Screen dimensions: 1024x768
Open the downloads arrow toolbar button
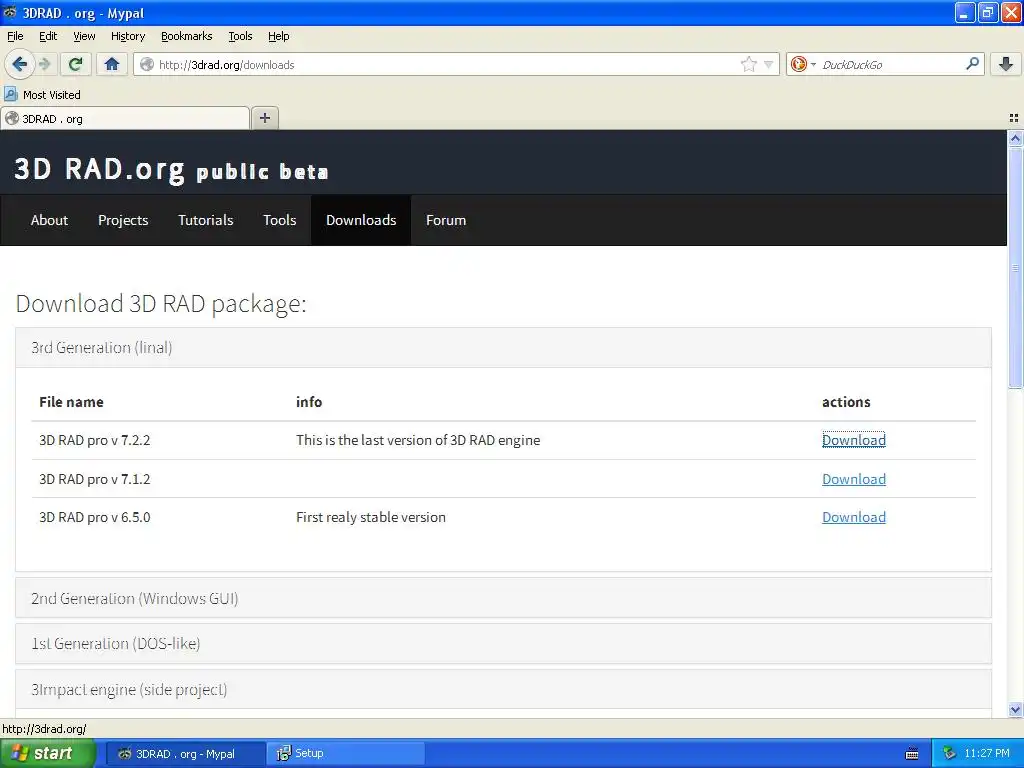(x=1006, y=64)
